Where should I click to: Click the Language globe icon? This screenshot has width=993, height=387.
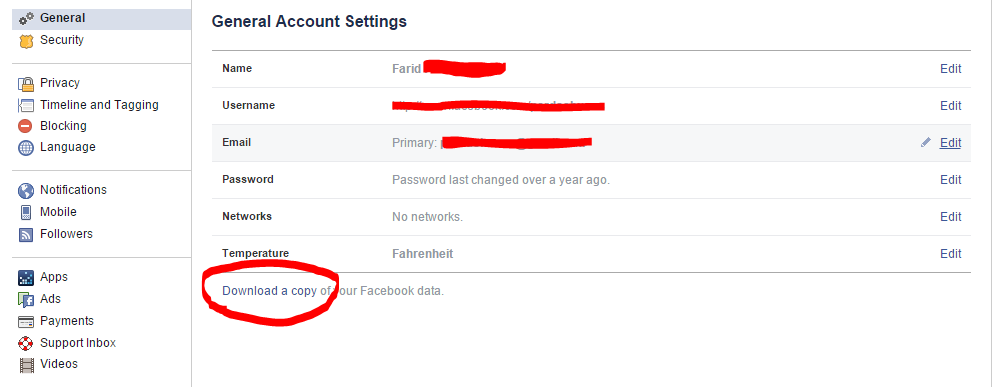[x=26, y=148]
